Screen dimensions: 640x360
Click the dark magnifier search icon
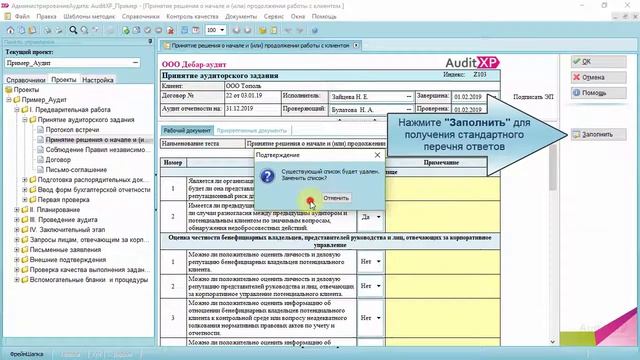[73, 30]
